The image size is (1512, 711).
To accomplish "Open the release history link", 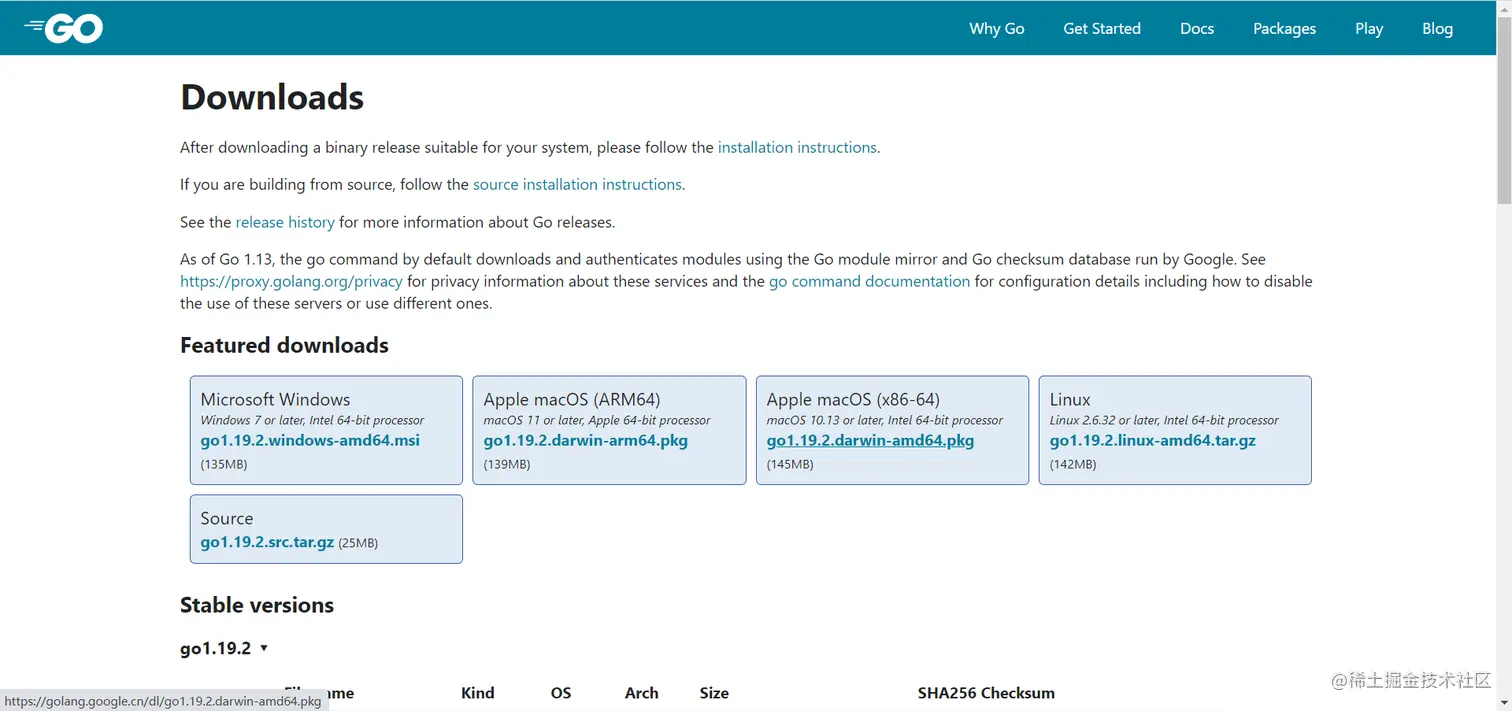I will 285,222.
